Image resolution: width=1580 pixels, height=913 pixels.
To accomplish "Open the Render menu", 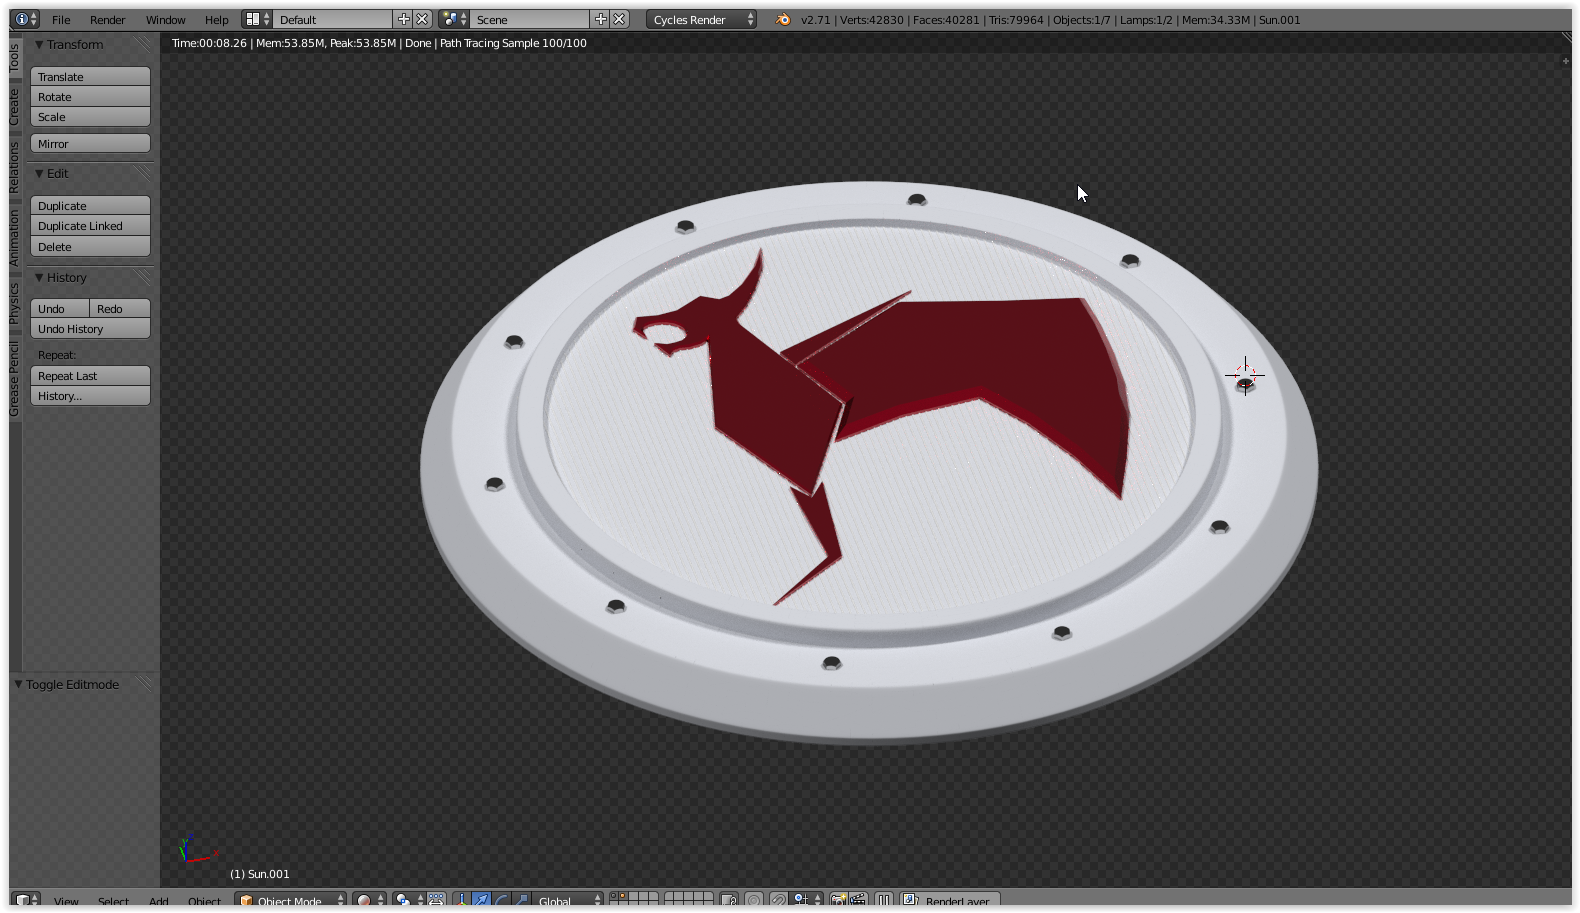I will 107,19.
